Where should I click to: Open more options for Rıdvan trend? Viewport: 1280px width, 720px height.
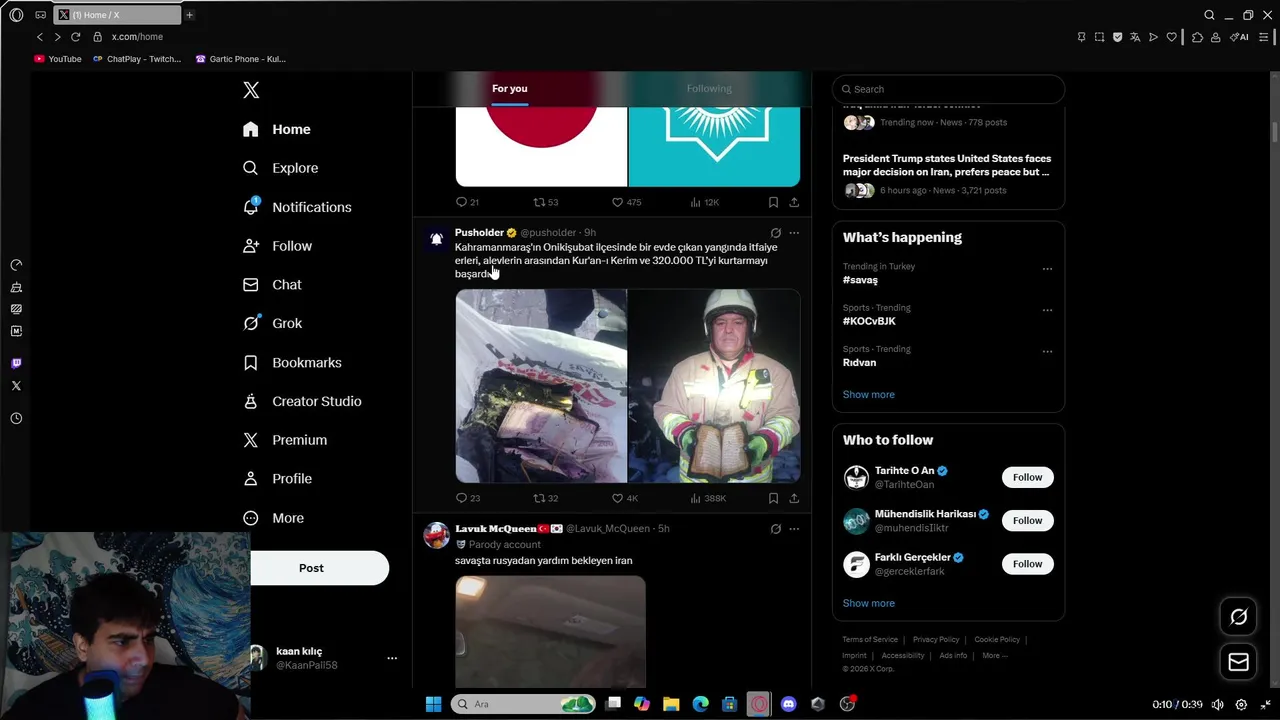1047,352
